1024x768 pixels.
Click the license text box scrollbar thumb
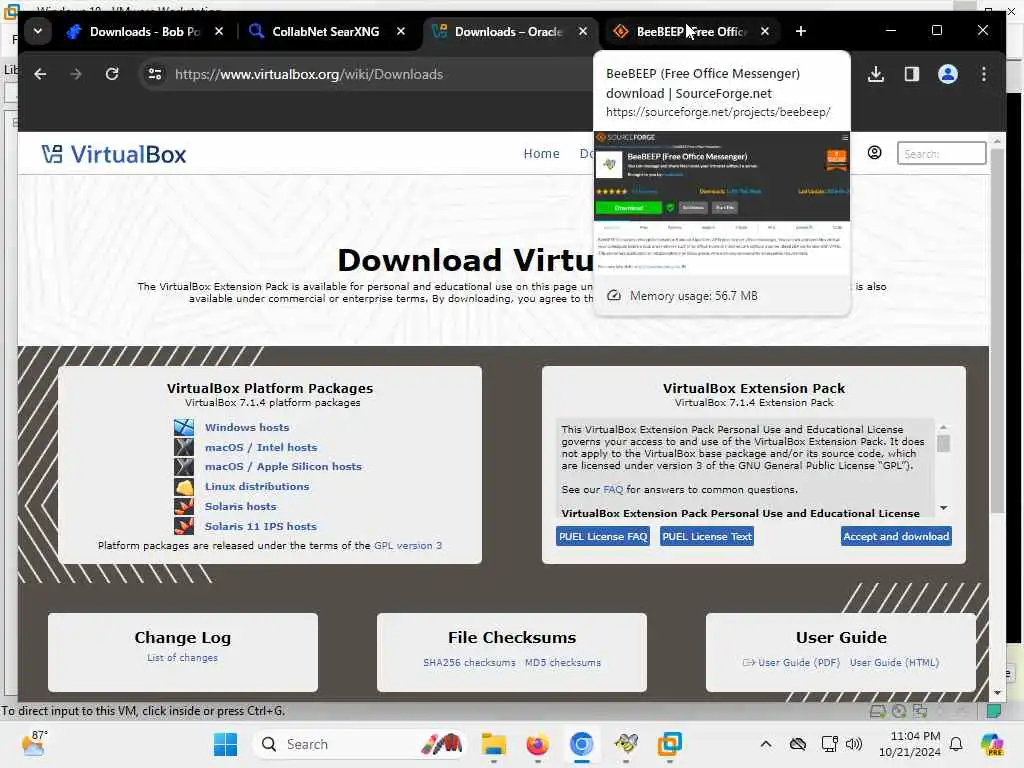943,443
